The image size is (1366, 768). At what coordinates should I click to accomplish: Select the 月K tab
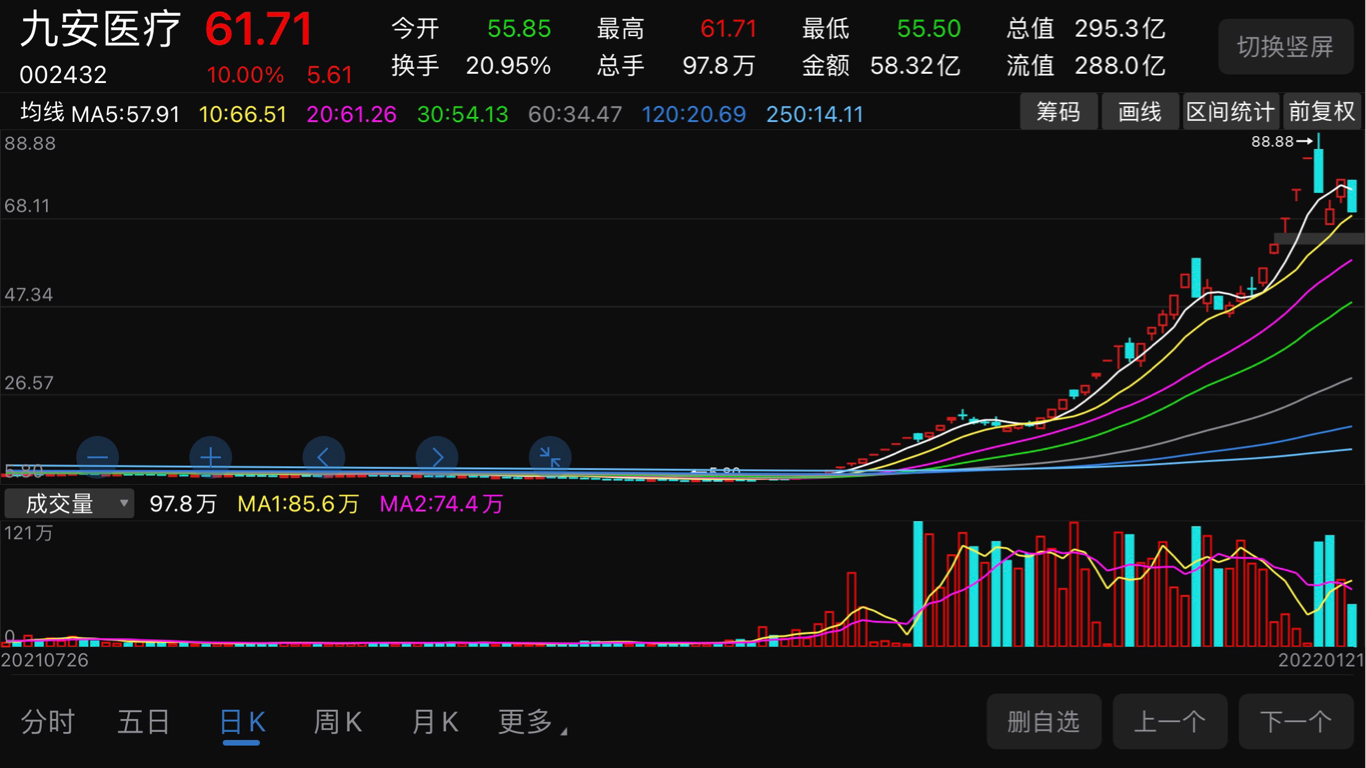coord(435,721)
